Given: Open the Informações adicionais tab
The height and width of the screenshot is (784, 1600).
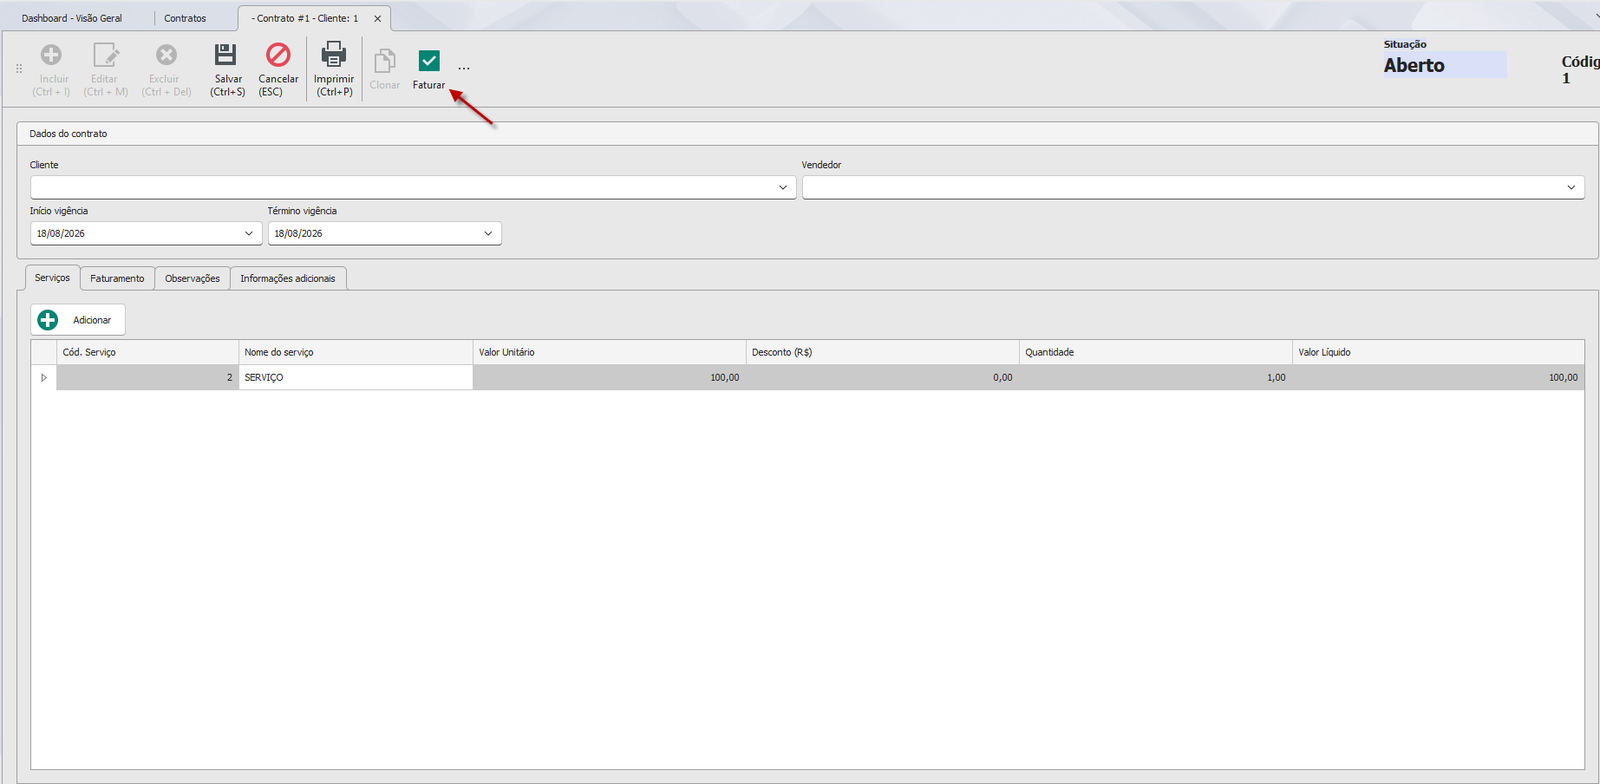Looking at the screenshot, I should pyautogui.click(x=288, y=278).
